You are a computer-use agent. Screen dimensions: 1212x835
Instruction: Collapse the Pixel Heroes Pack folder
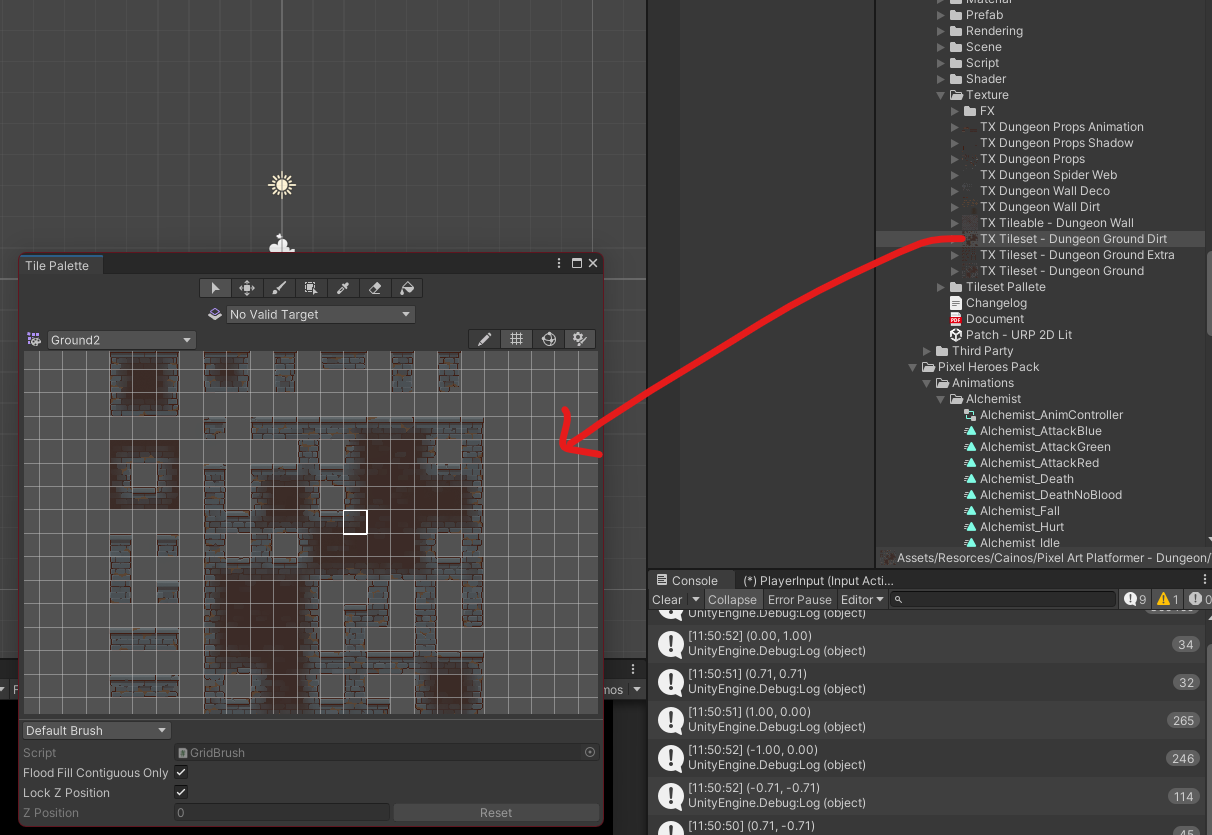(x=913, y=367)
